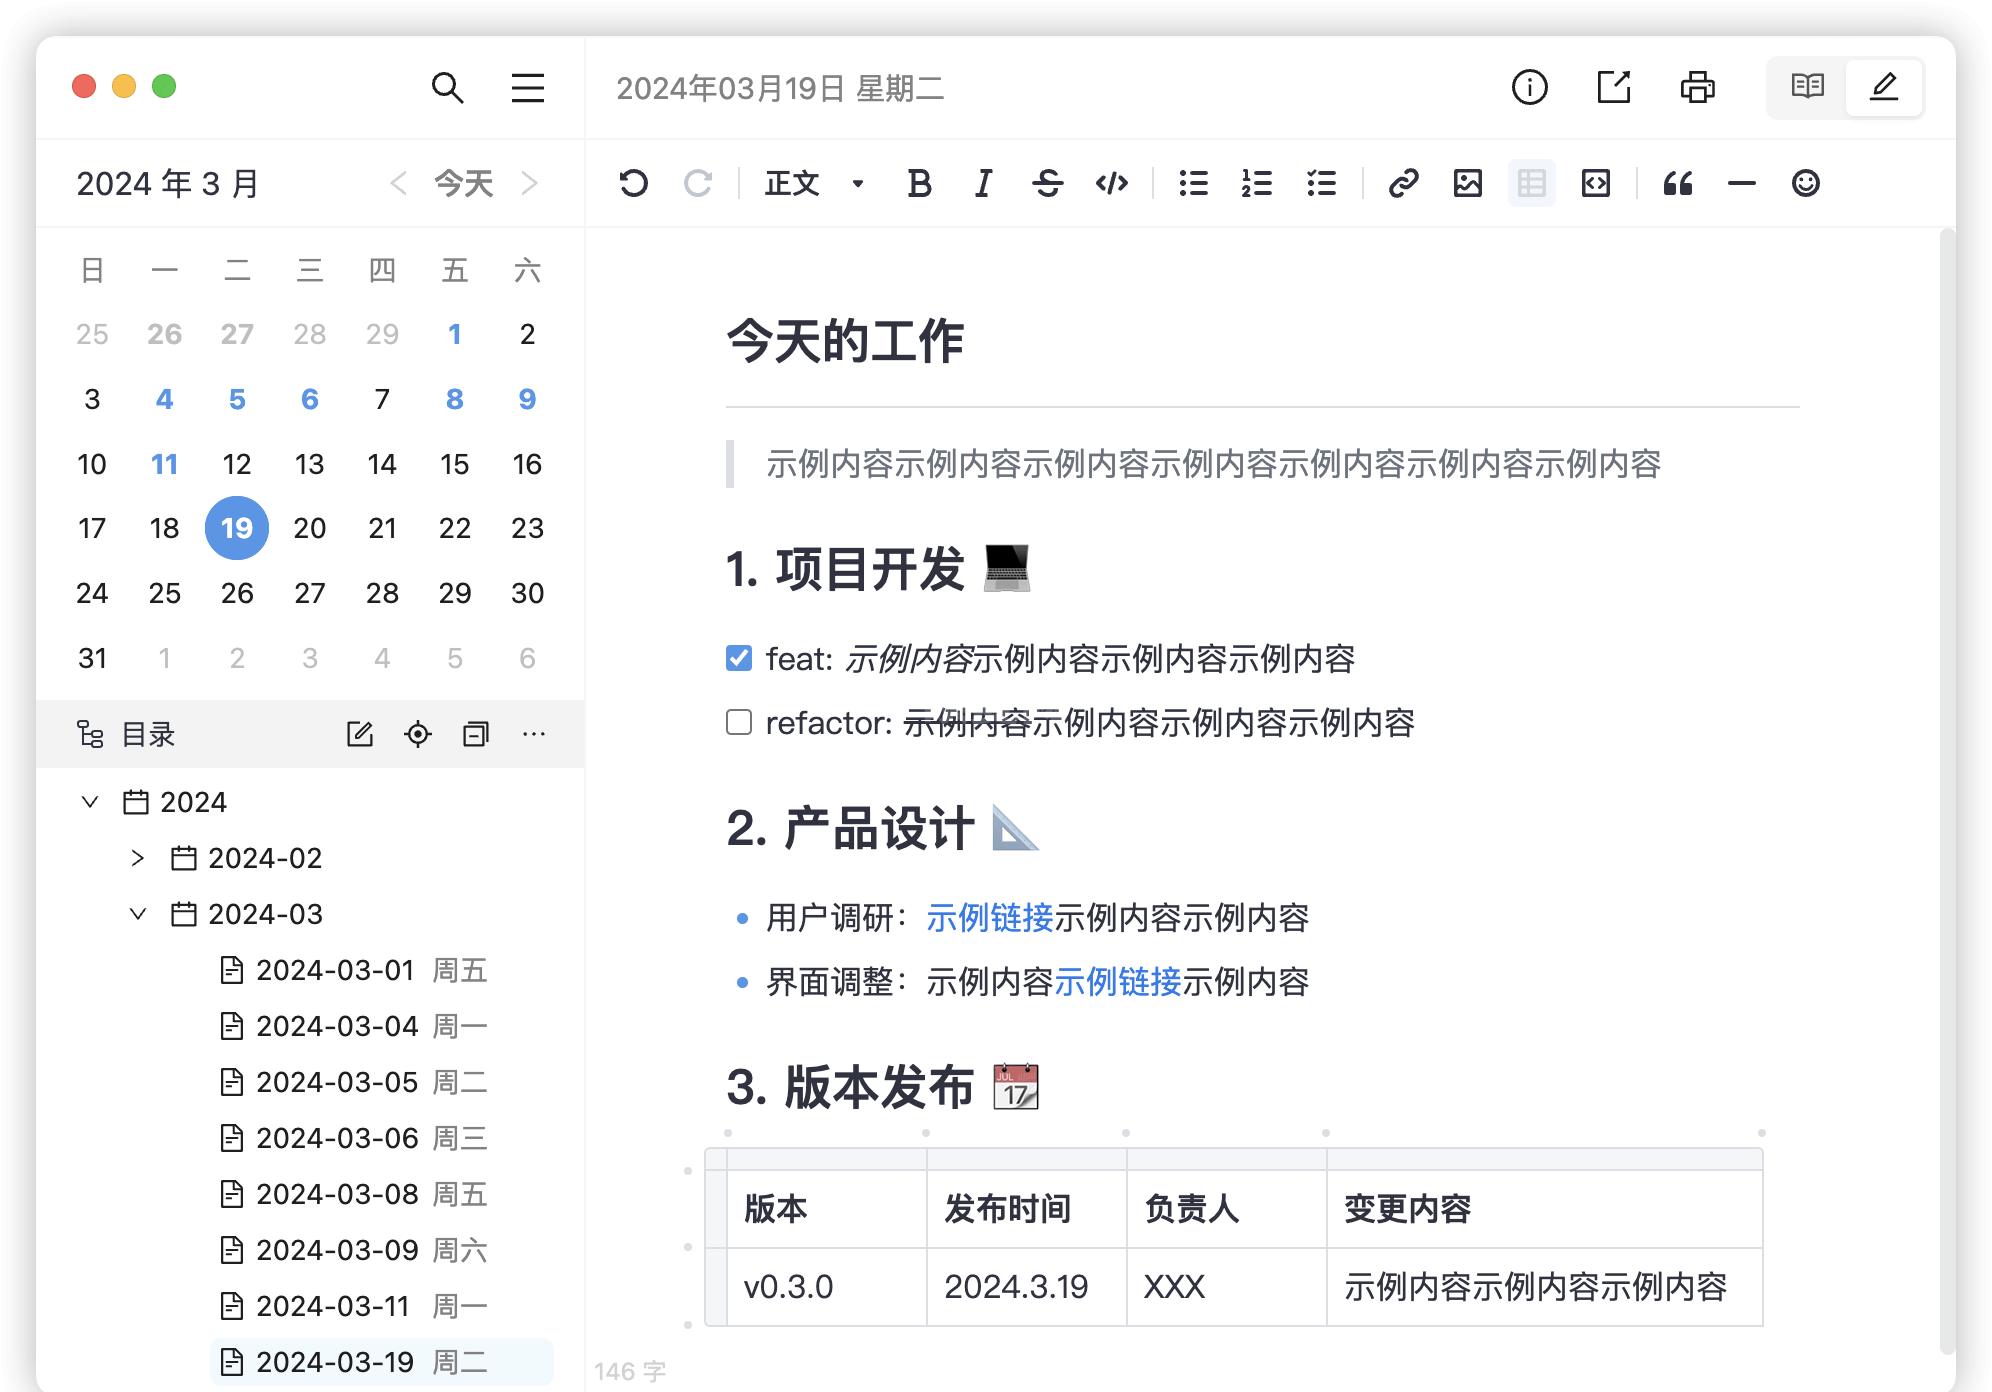Check the refactor task checkbox
1992x1392 pixels.
(739, 722)
